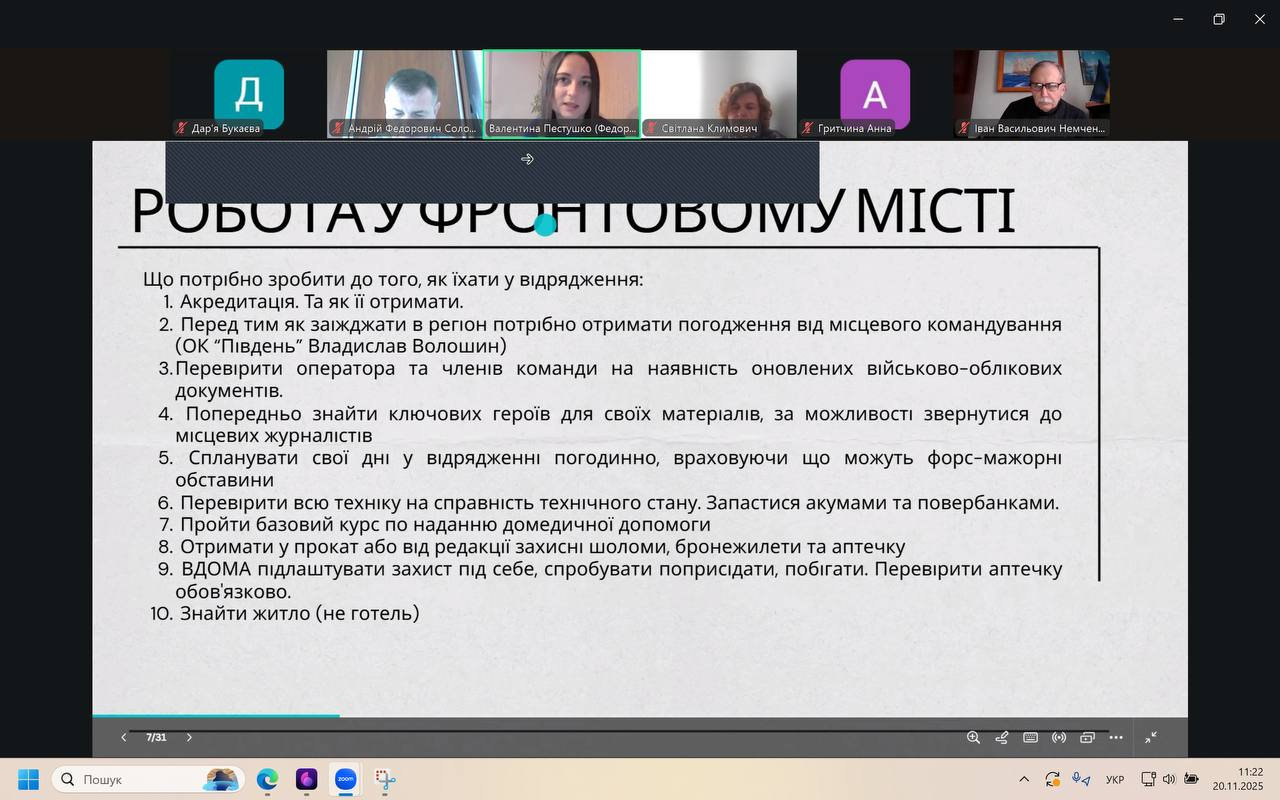Go to the next slide arrow
Screen dimensions: 1280x800
tap(189, 738)
